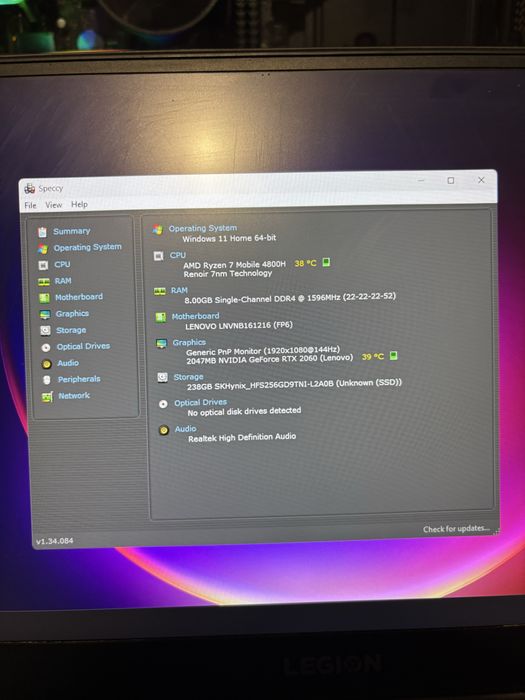Select Storage in the sidebar list
Screen dimensions: 525x700
[x=71, y=330]
